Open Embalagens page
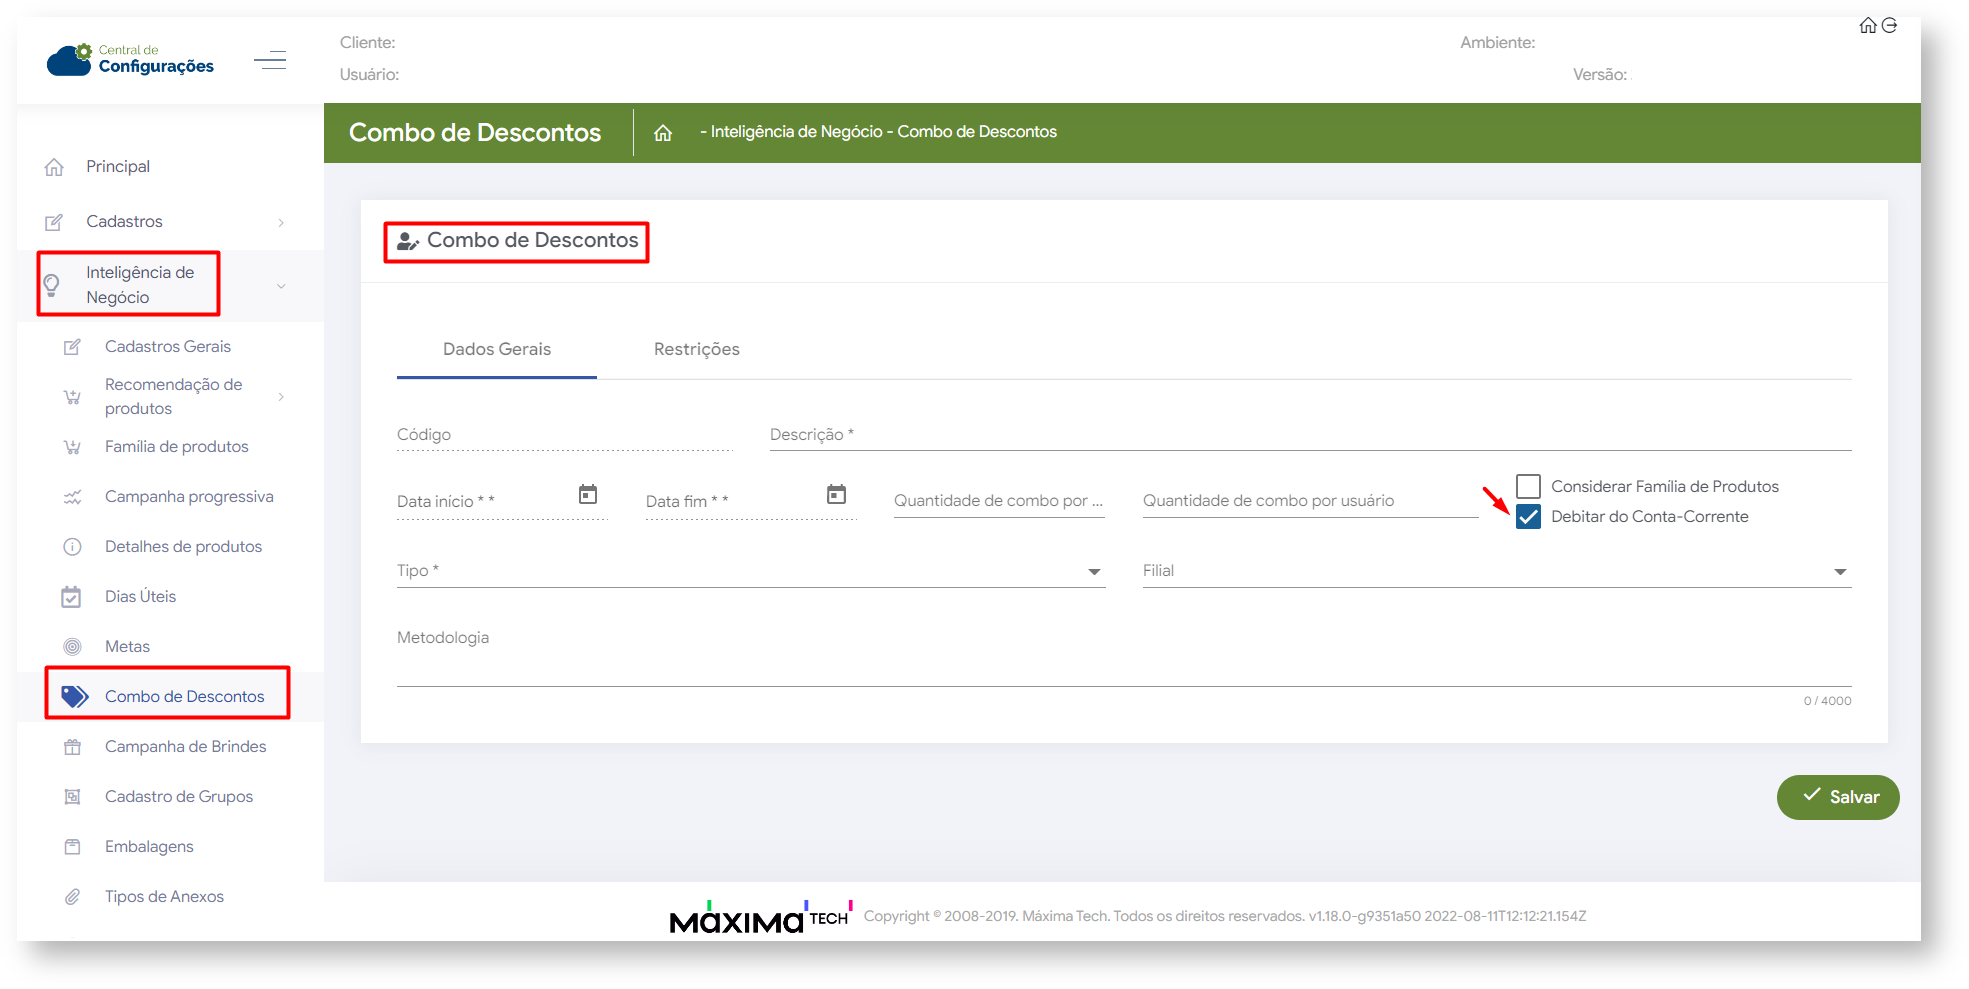This screenshot has height=989, width=1969. [149, 847]
